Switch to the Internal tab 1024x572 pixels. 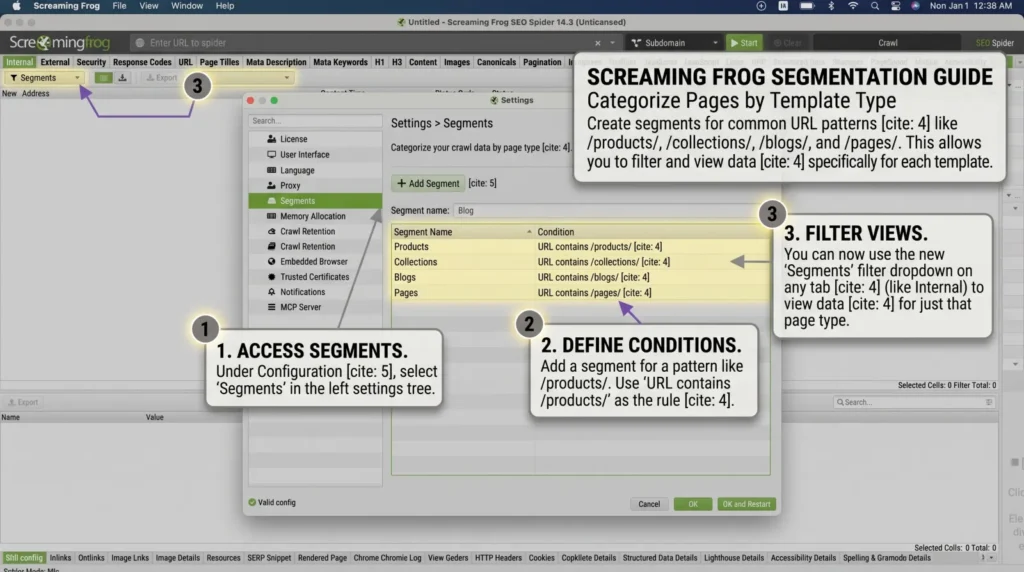20,62
